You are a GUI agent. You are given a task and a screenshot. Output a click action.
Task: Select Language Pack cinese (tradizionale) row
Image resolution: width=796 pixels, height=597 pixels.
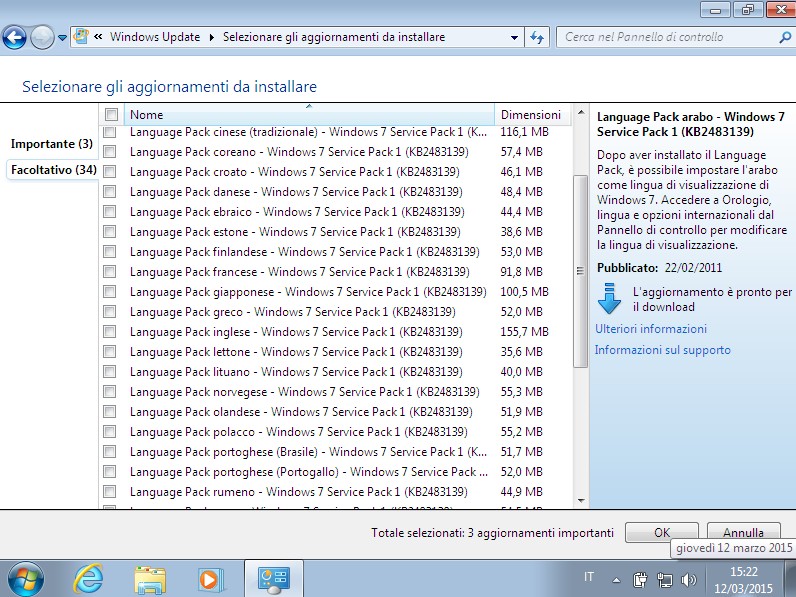309,132
